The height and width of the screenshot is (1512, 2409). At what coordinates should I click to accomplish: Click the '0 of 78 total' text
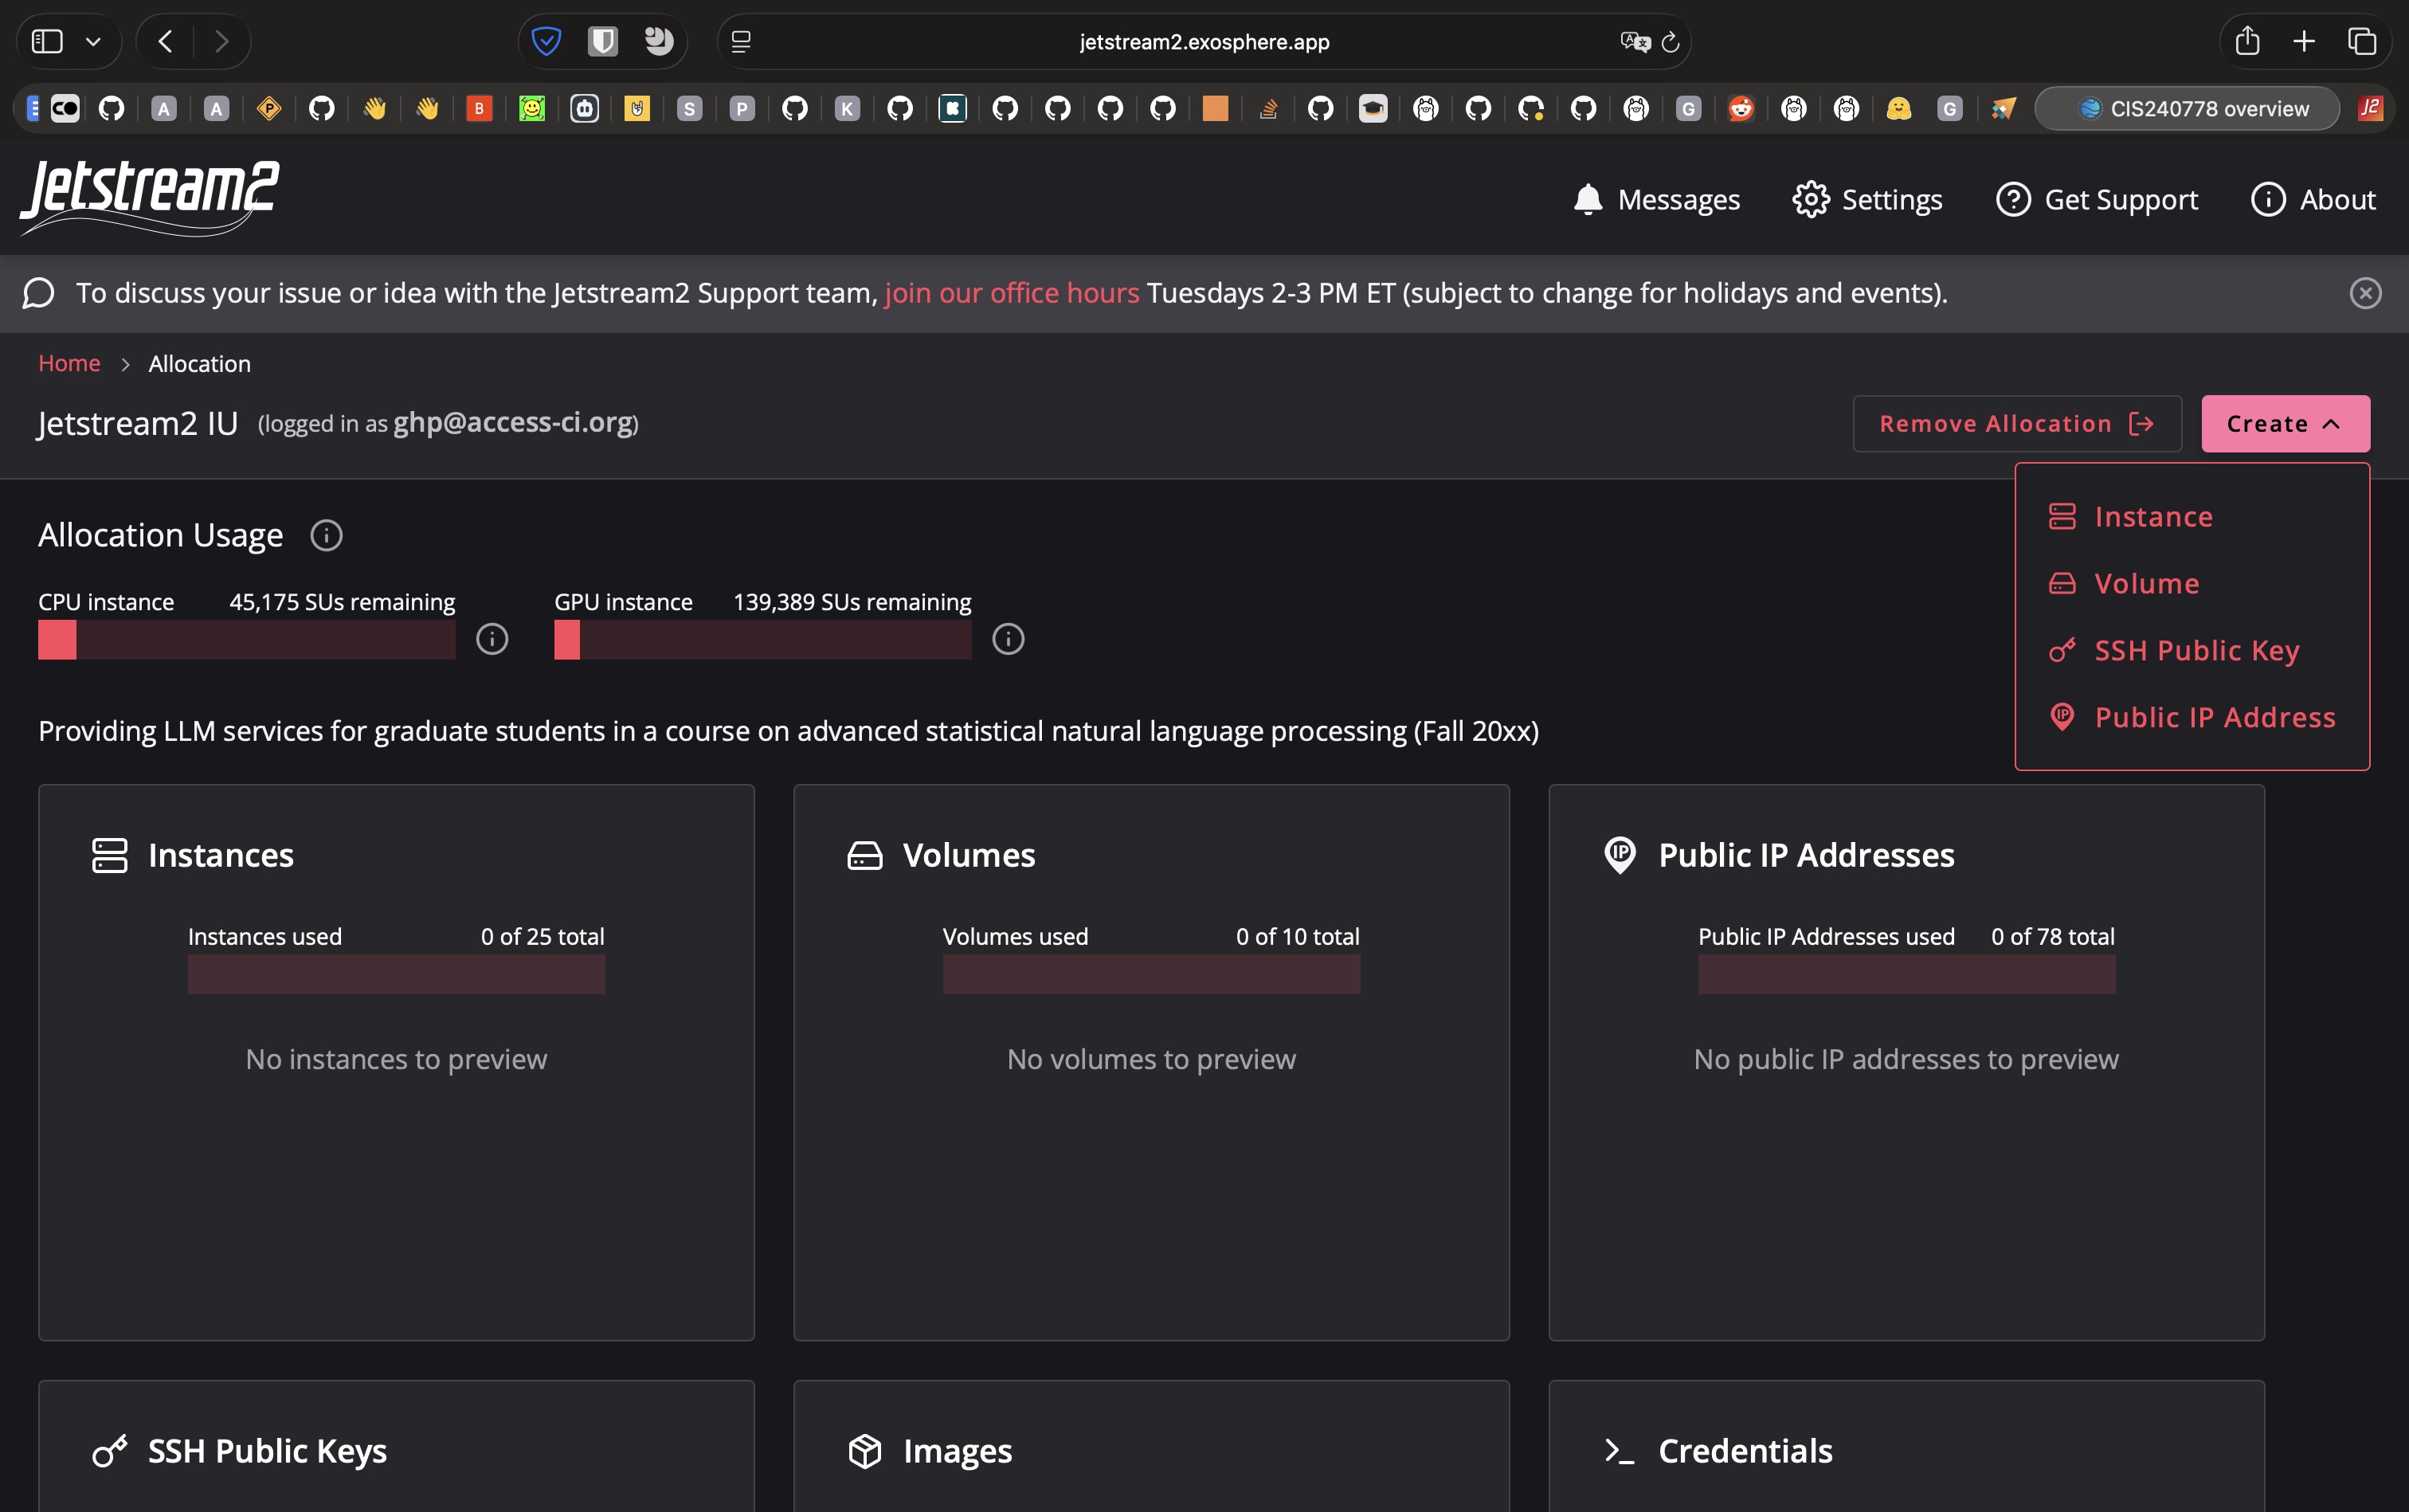point(2052,937)
